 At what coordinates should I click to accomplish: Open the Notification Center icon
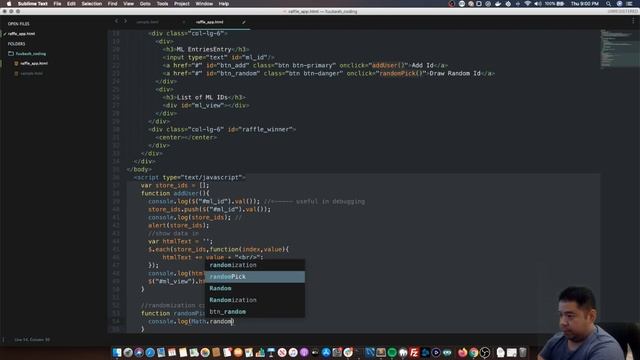pos(629,4)
